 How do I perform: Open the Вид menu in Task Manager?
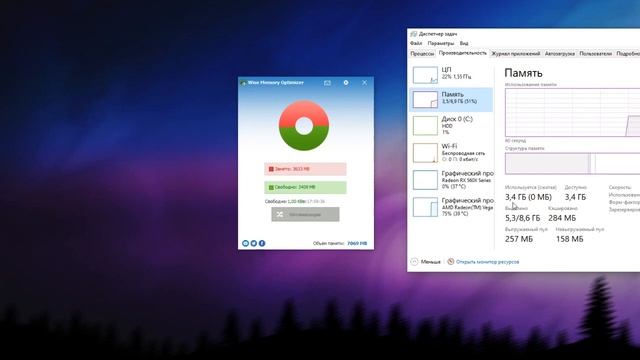[464, 43]
